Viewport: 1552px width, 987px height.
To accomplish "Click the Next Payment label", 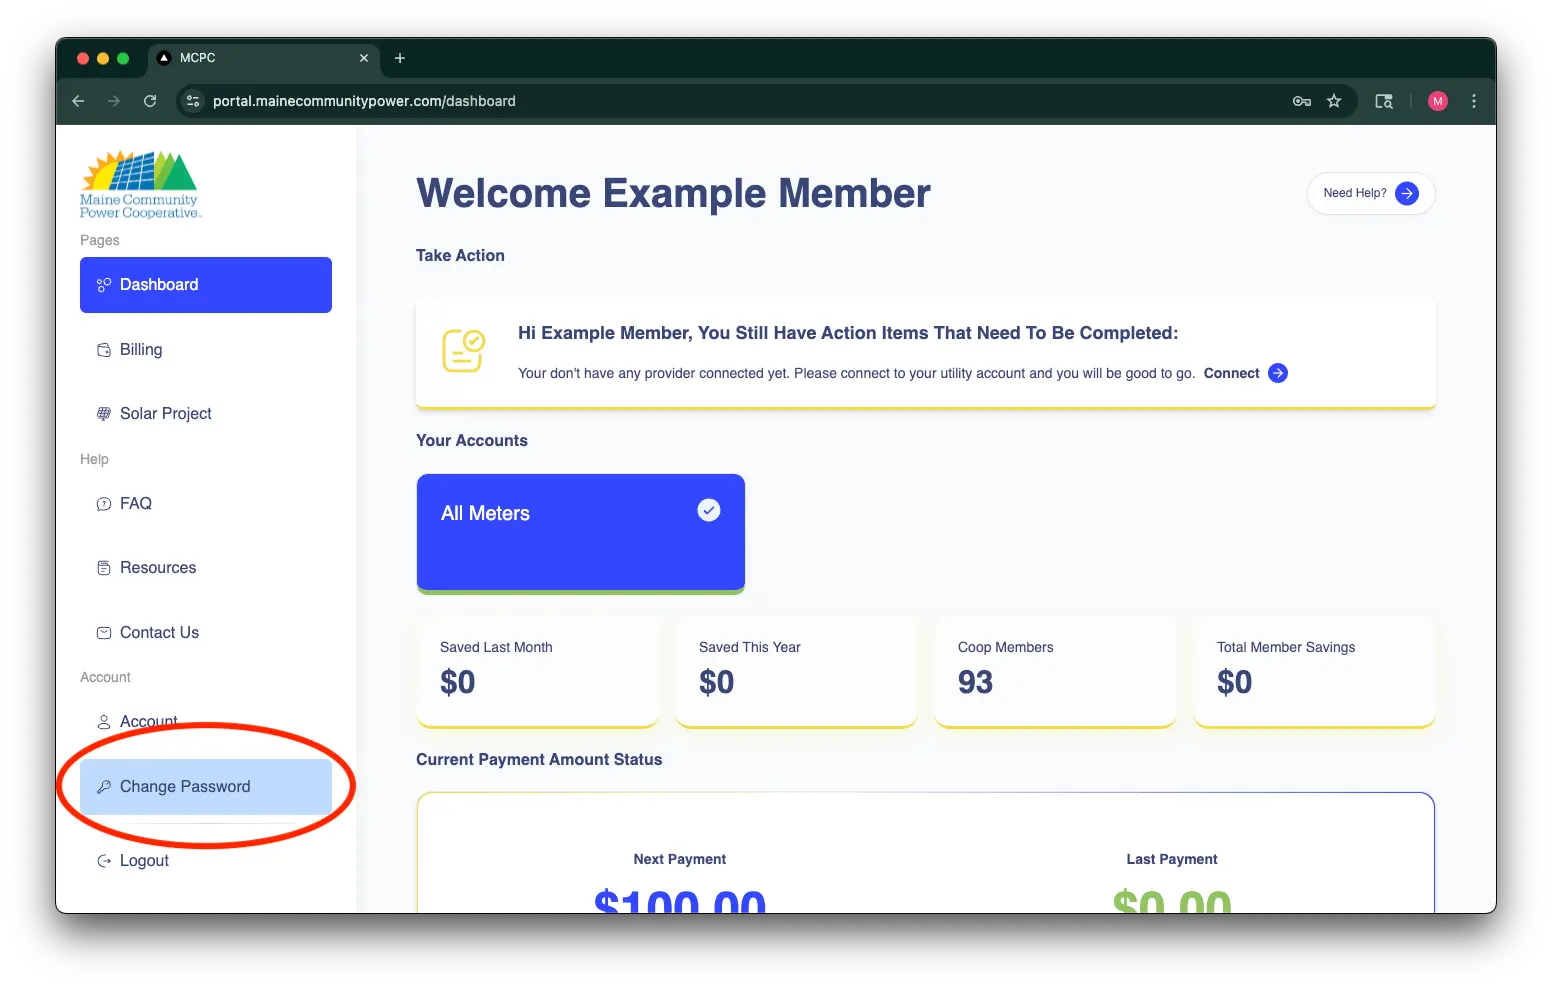I will [680, 859].
